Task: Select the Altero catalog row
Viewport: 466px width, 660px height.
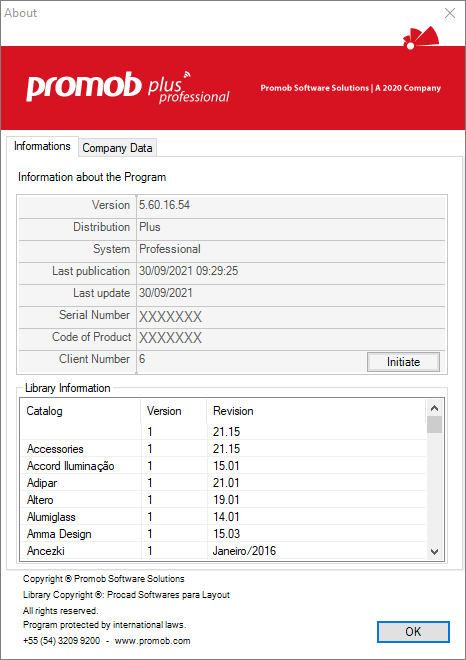Action: click(x=224, y=500)
